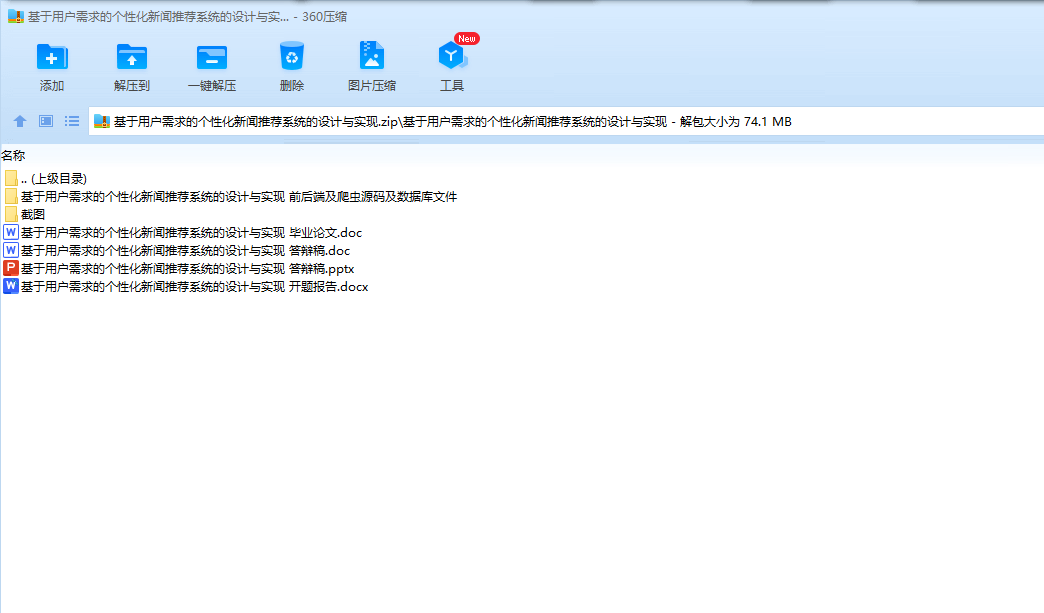Click the 一键解压 one-click extract icon
The width and height of the screenshot is (1044, 613).
coord(212,57)
